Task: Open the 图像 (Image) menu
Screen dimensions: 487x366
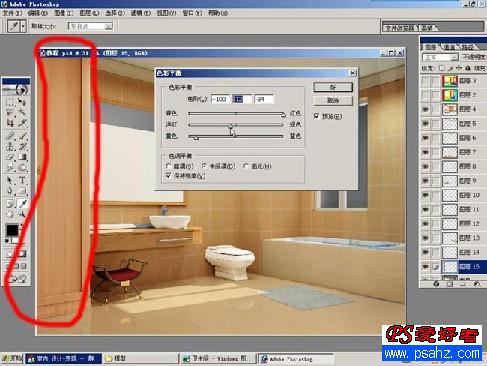Action: pyautogui.click(x=63, y=13)
